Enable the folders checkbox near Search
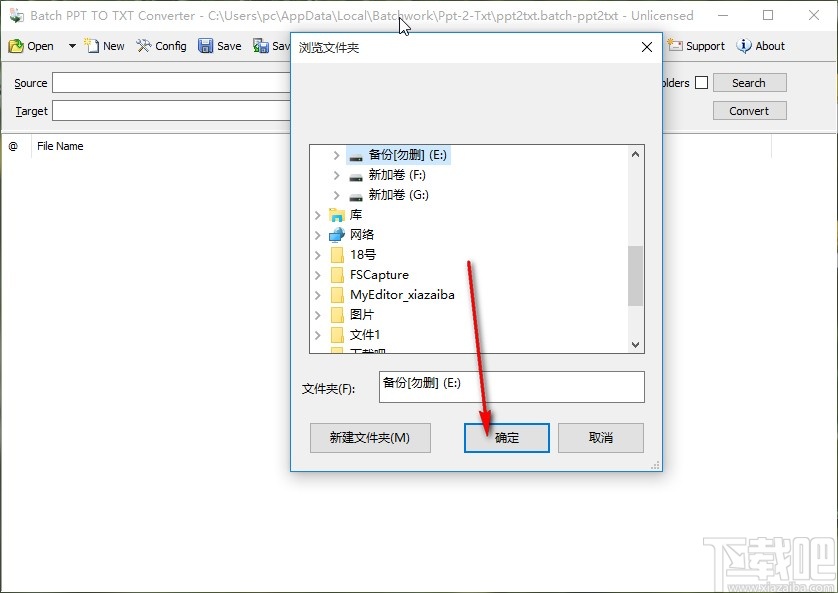 point(703,82)
